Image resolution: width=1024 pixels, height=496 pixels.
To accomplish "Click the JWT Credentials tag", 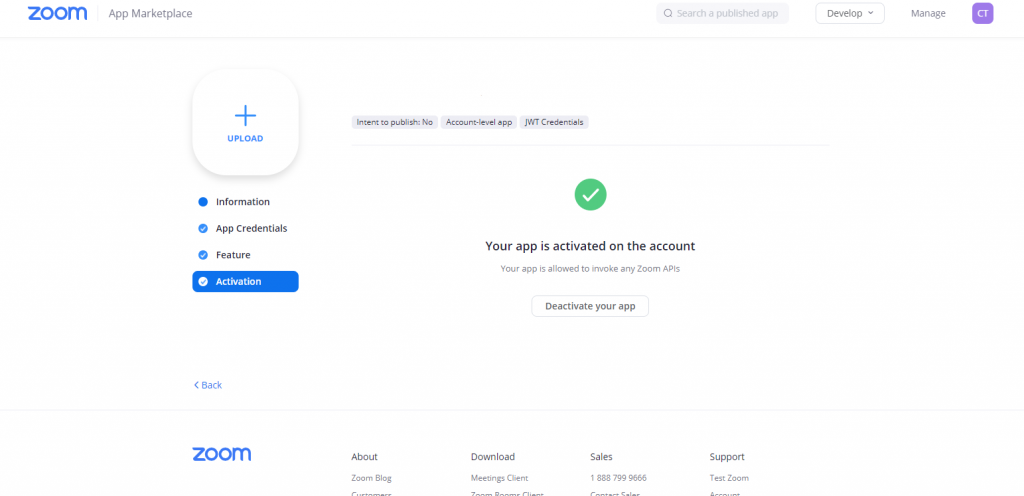I will (x=555, y=122).
